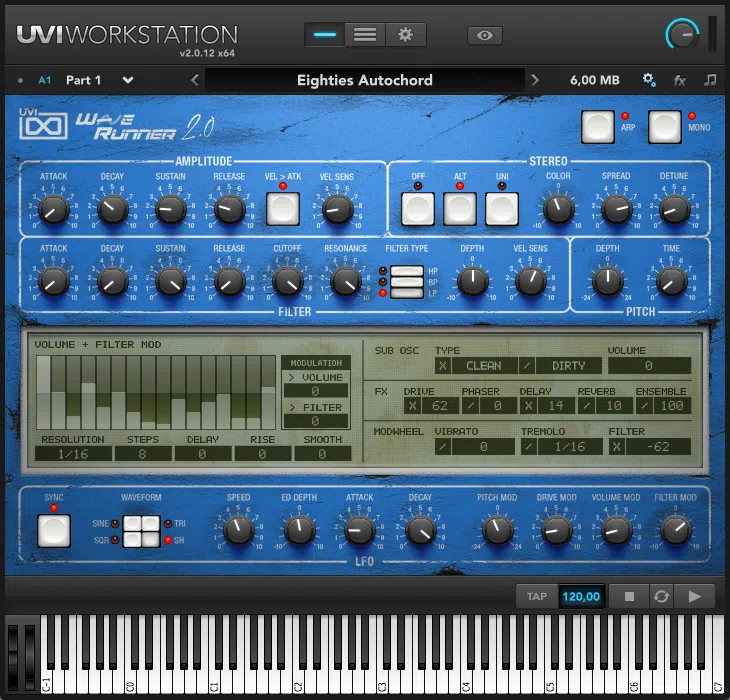
Task: Go to the next preset arrow
Action: (x=535, y=80)
